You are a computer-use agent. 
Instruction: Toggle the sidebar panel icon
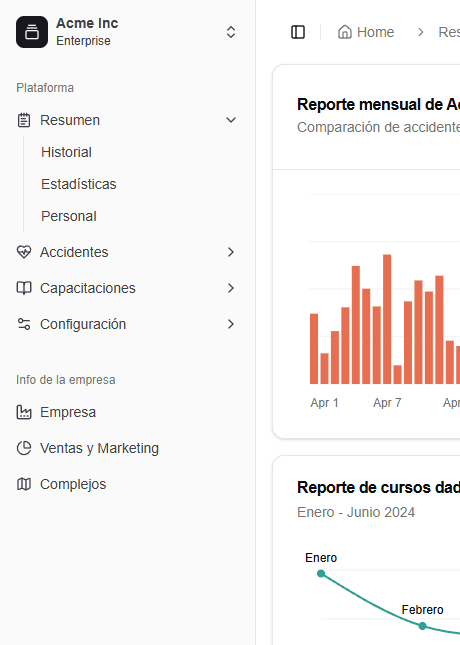point(298,32)
